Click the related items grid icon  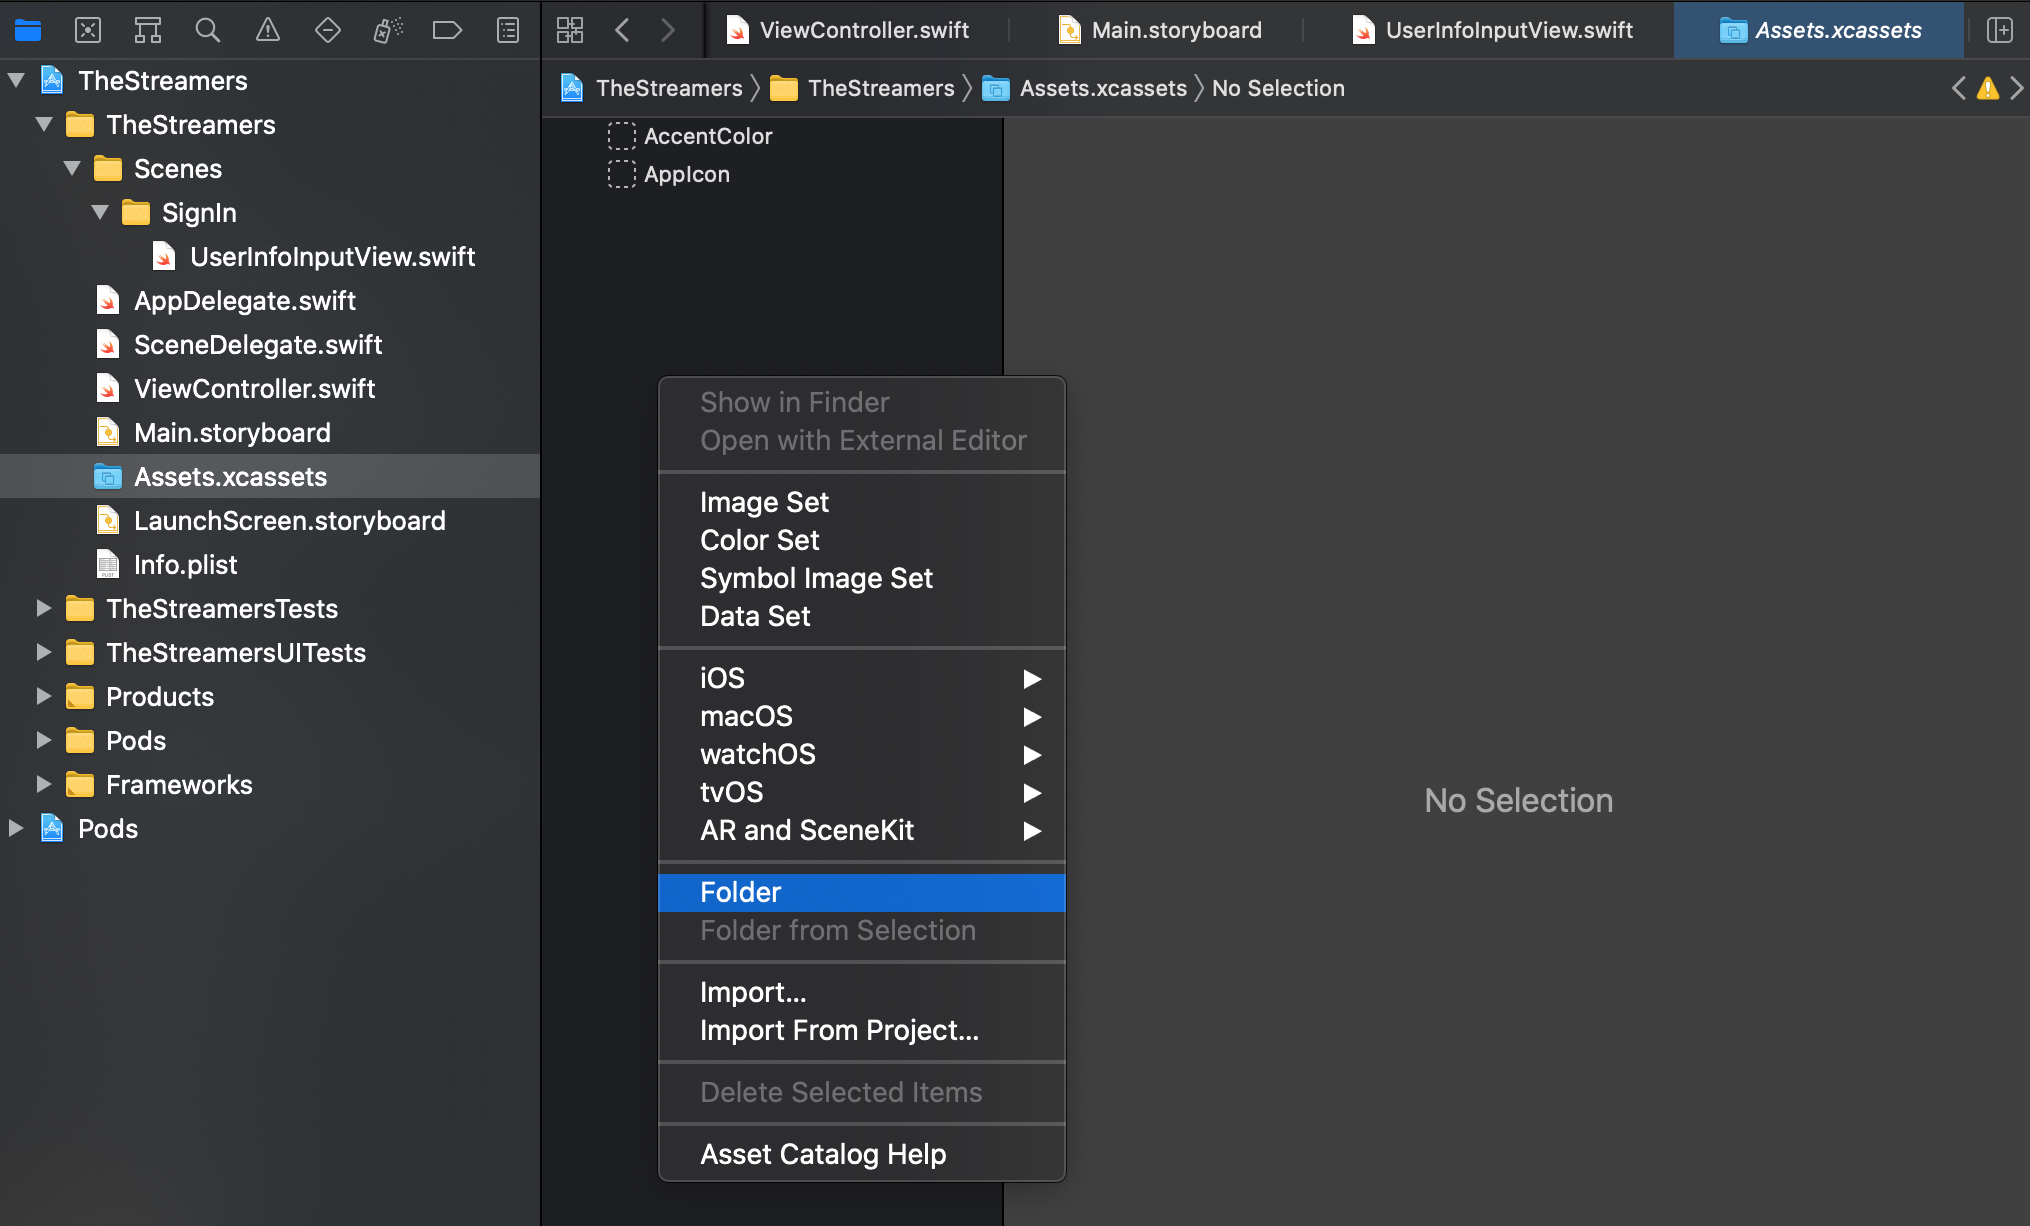tap(570, 30)
